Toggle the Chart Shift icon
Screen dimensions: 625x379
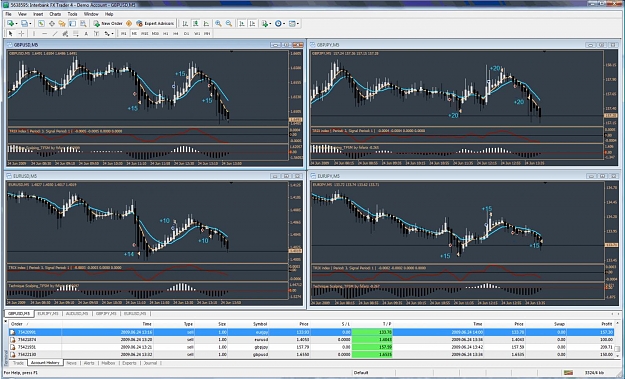tap(252, 24)
